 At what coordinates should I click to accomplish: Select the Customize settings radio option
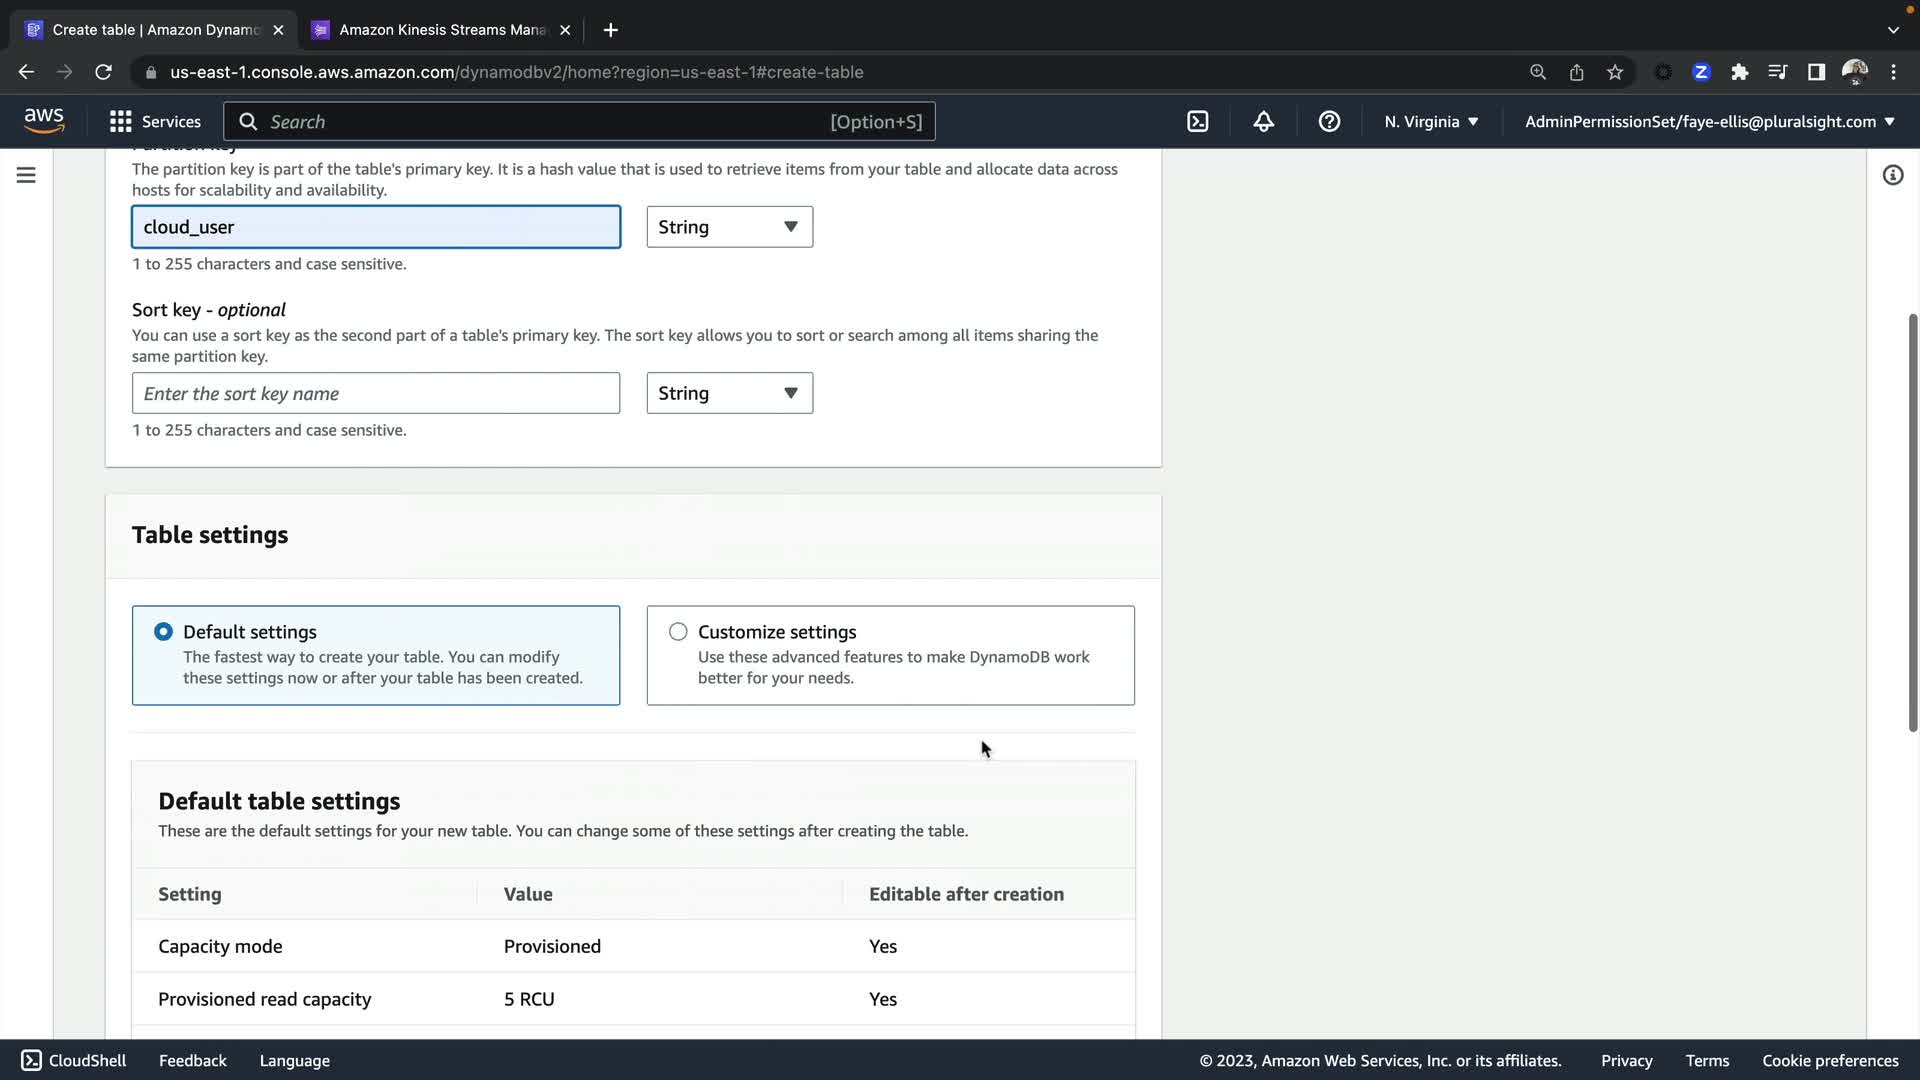click(x=678, y=631)
